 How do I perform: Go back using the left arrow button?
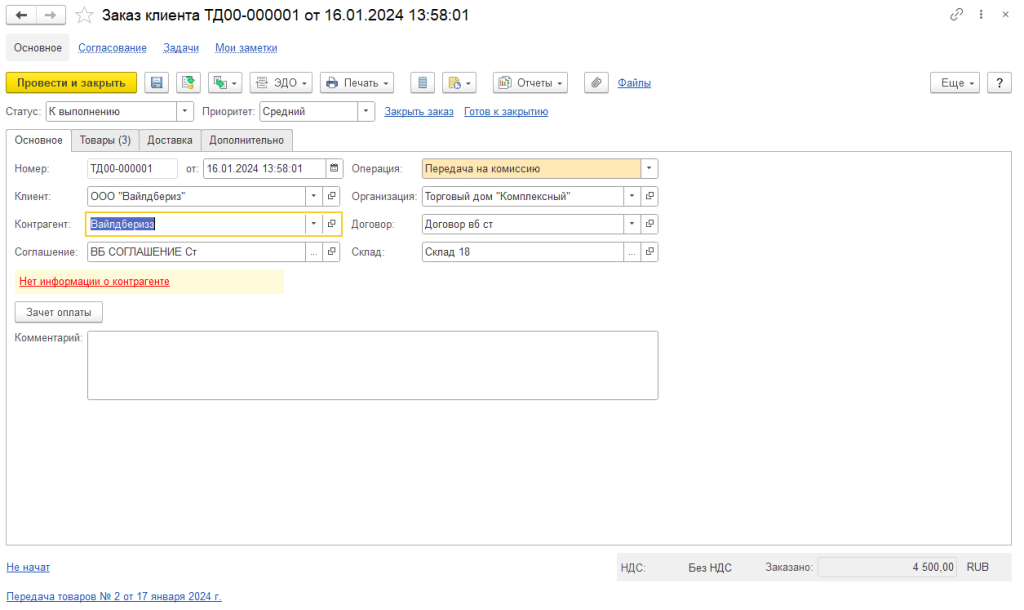[x=21, y=15]
